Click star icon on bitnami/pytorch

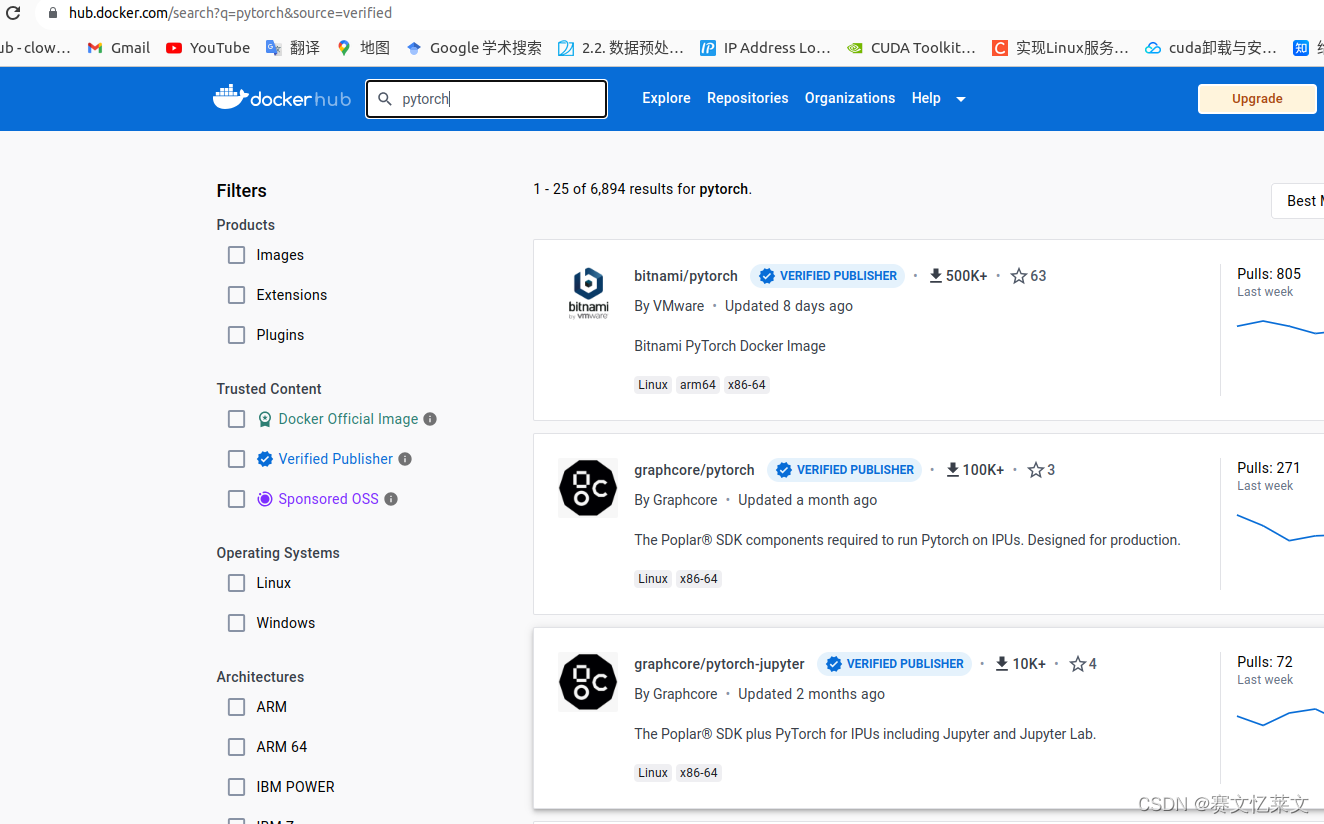click(x=1019, y=276)
